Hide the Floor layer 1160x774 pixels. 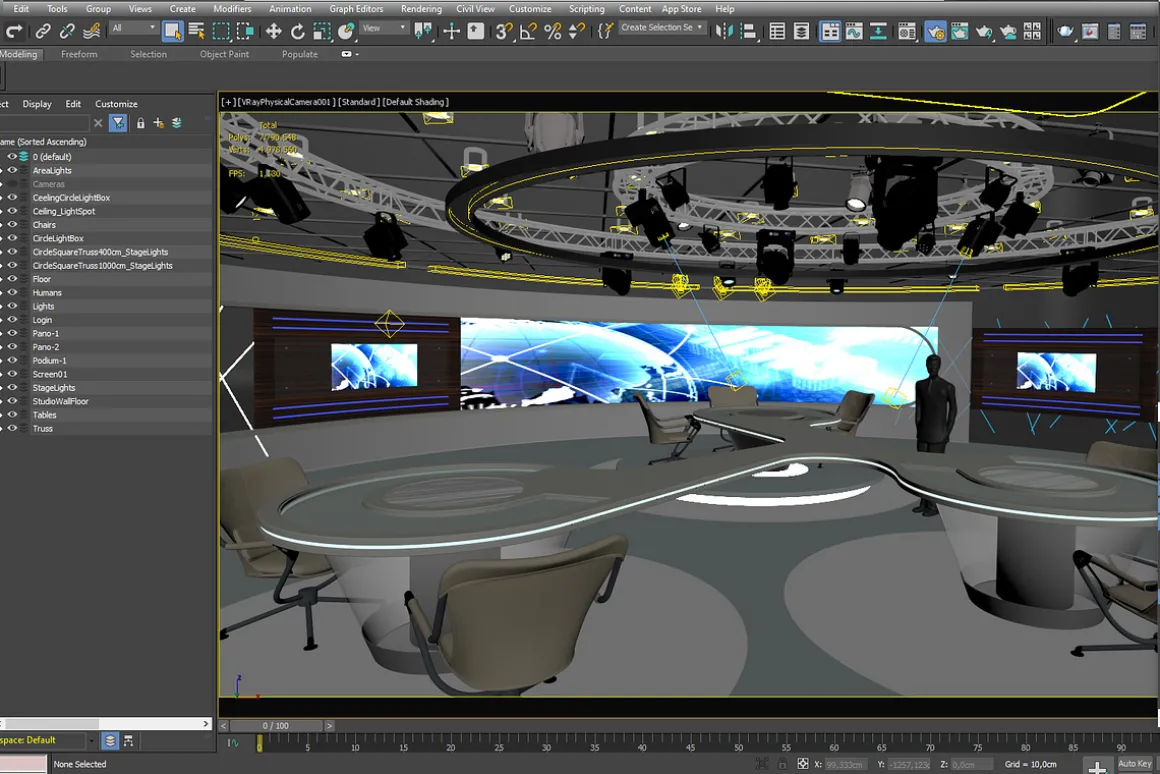point(13,279)
